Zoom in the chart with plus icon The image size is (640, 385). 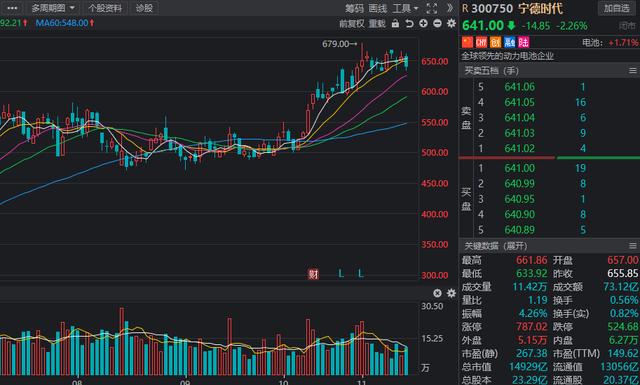[423, 23]
